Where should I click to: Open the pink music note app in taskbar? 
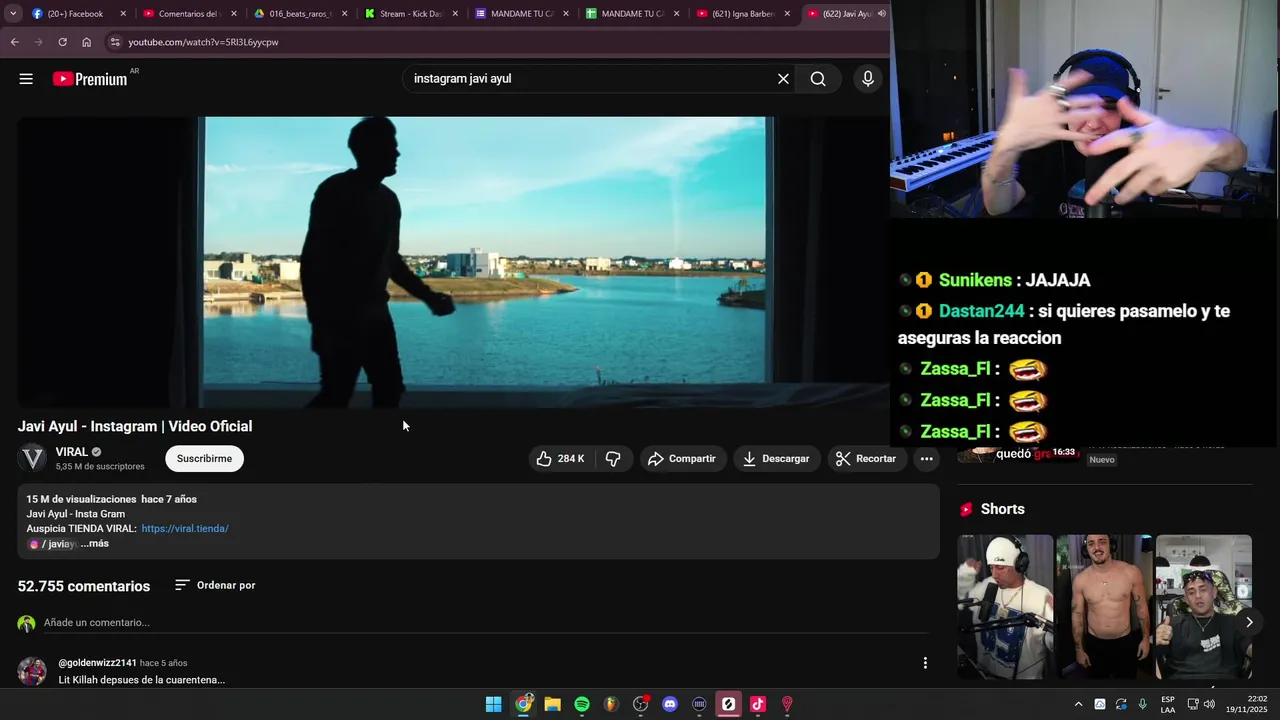pos(758,704)
